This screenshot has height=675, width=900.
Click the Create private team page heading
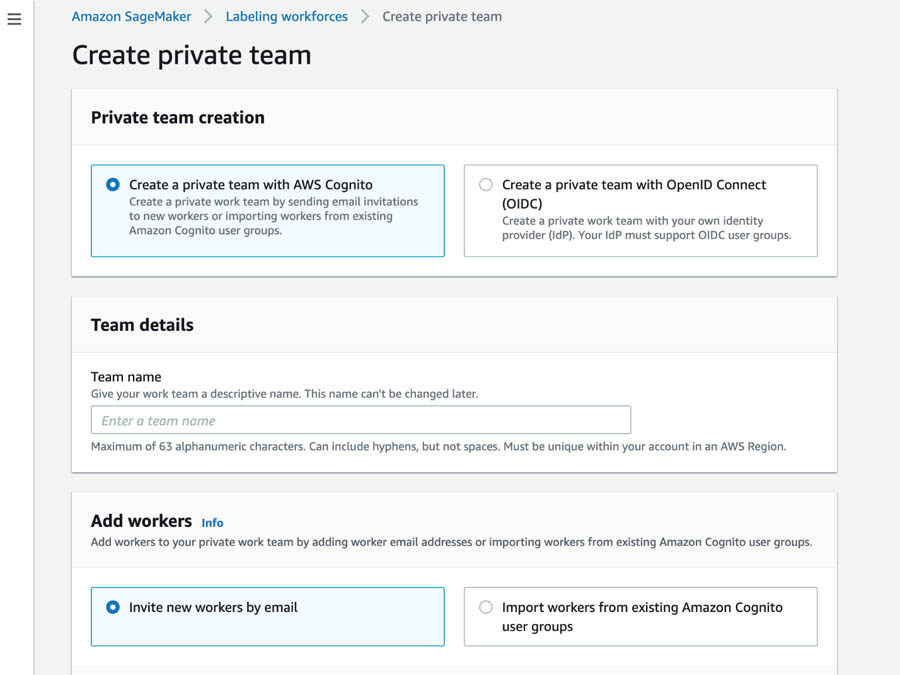click(x=191, y=55)
